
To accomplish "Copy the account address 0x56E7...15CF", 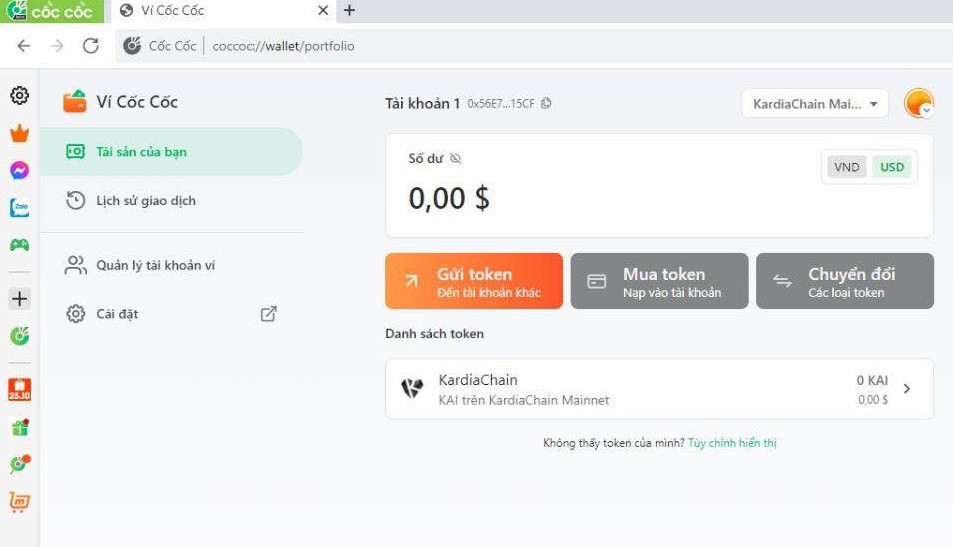I will tap(546, 104).
